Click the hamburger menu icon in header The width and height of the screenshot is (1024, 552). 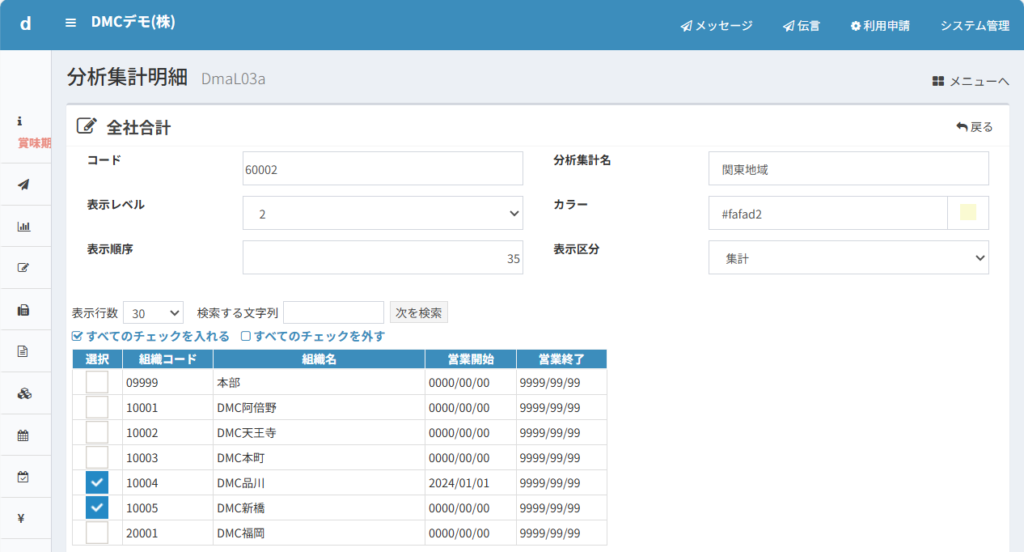70,23
